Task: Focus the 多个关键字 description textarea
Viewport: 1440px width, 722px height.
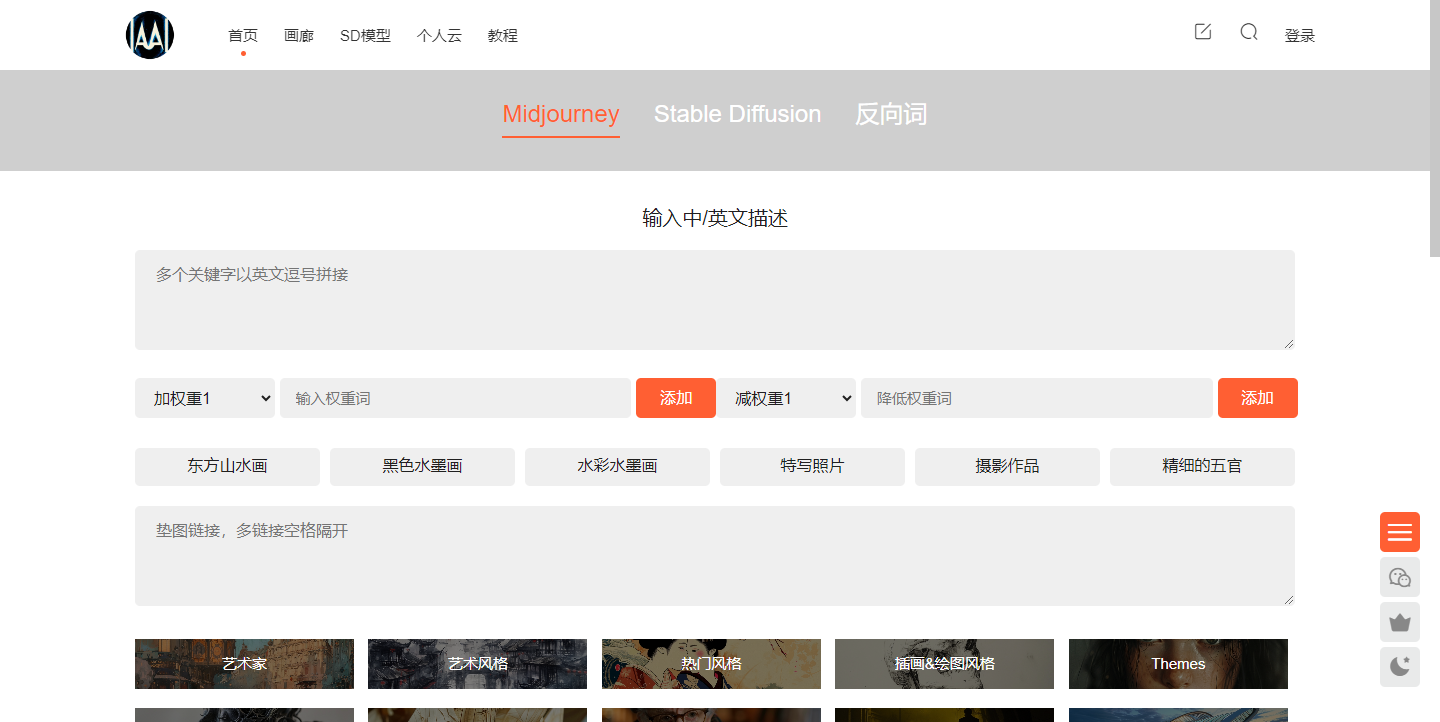Action: point(715,300)
